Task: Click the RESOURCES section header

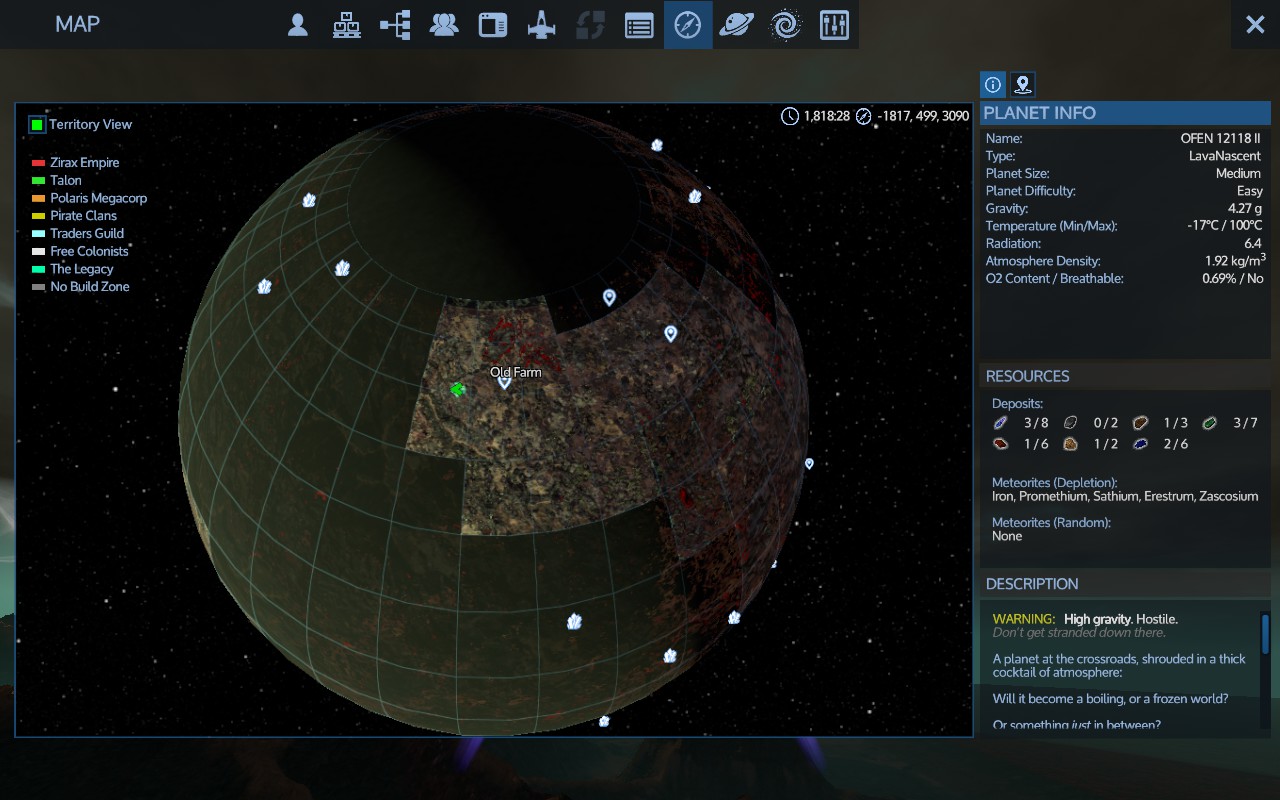Action: point(1027,376)
